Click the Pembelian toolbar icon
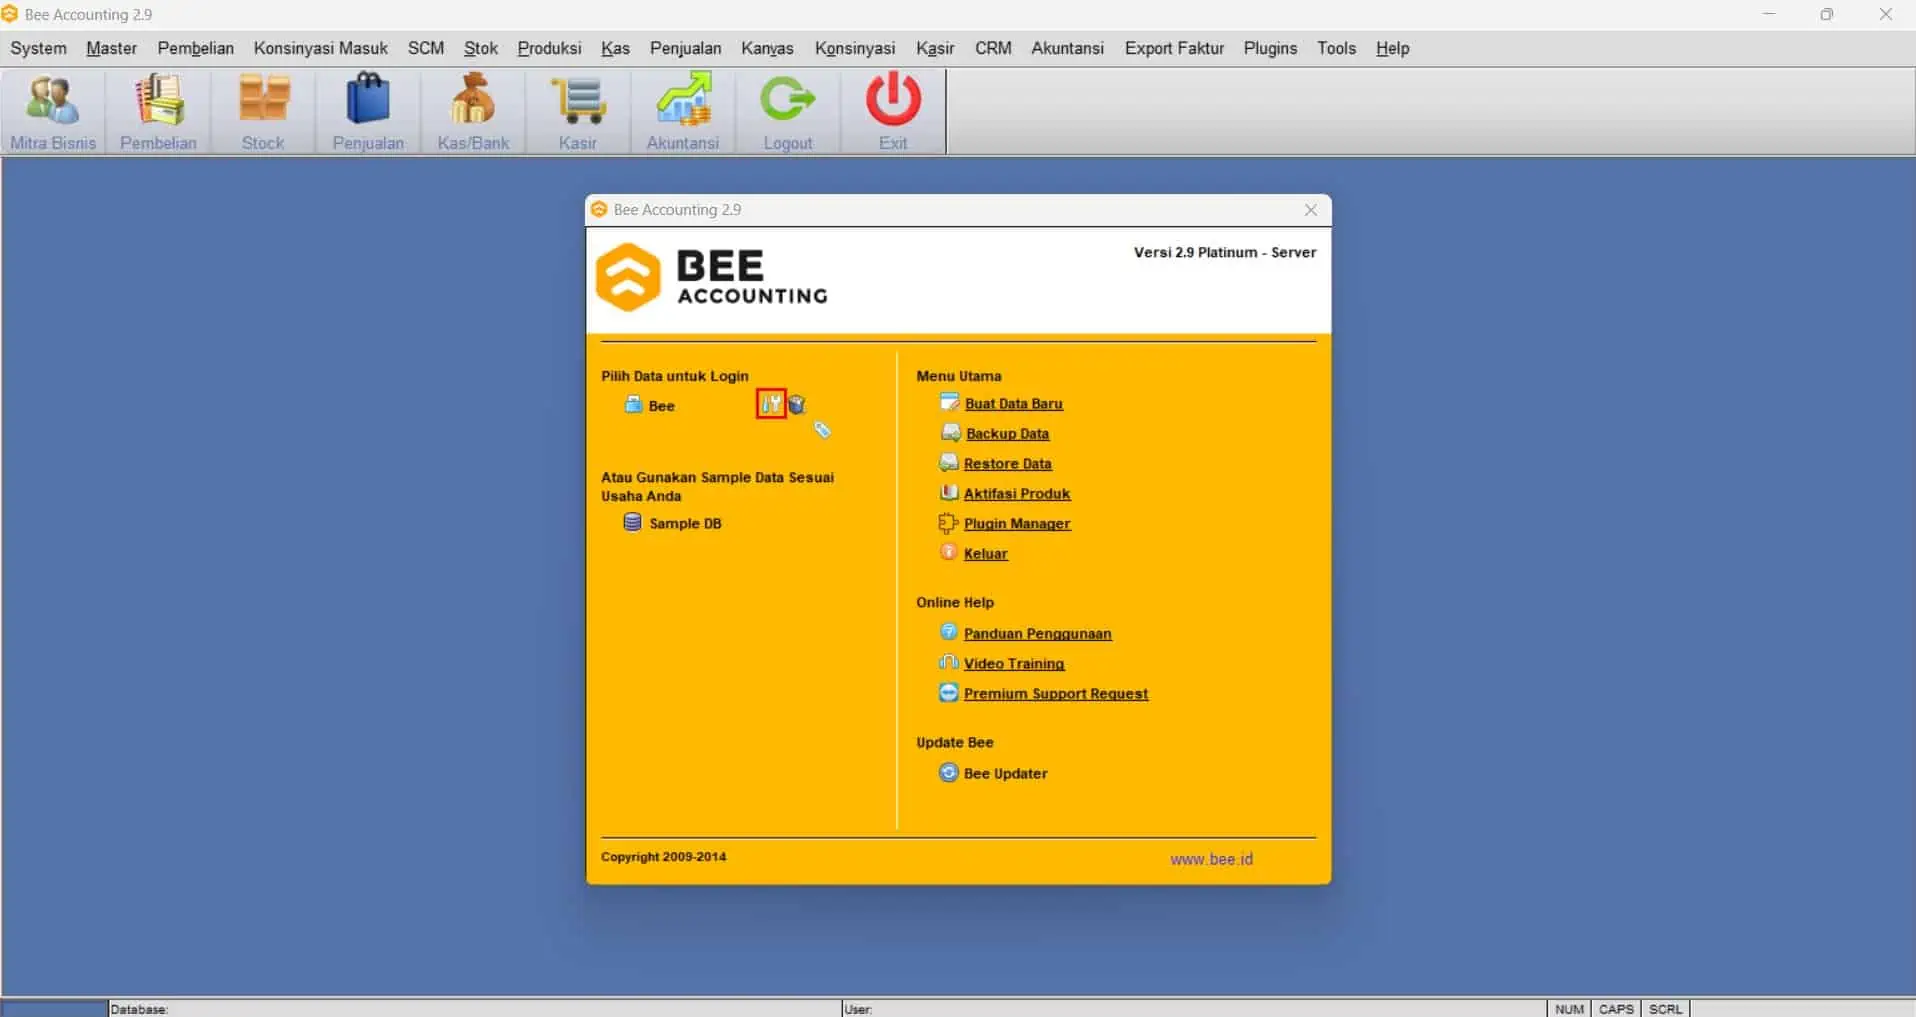The height and width of the screenshot is (1017, 1916). tap(158, 112)
